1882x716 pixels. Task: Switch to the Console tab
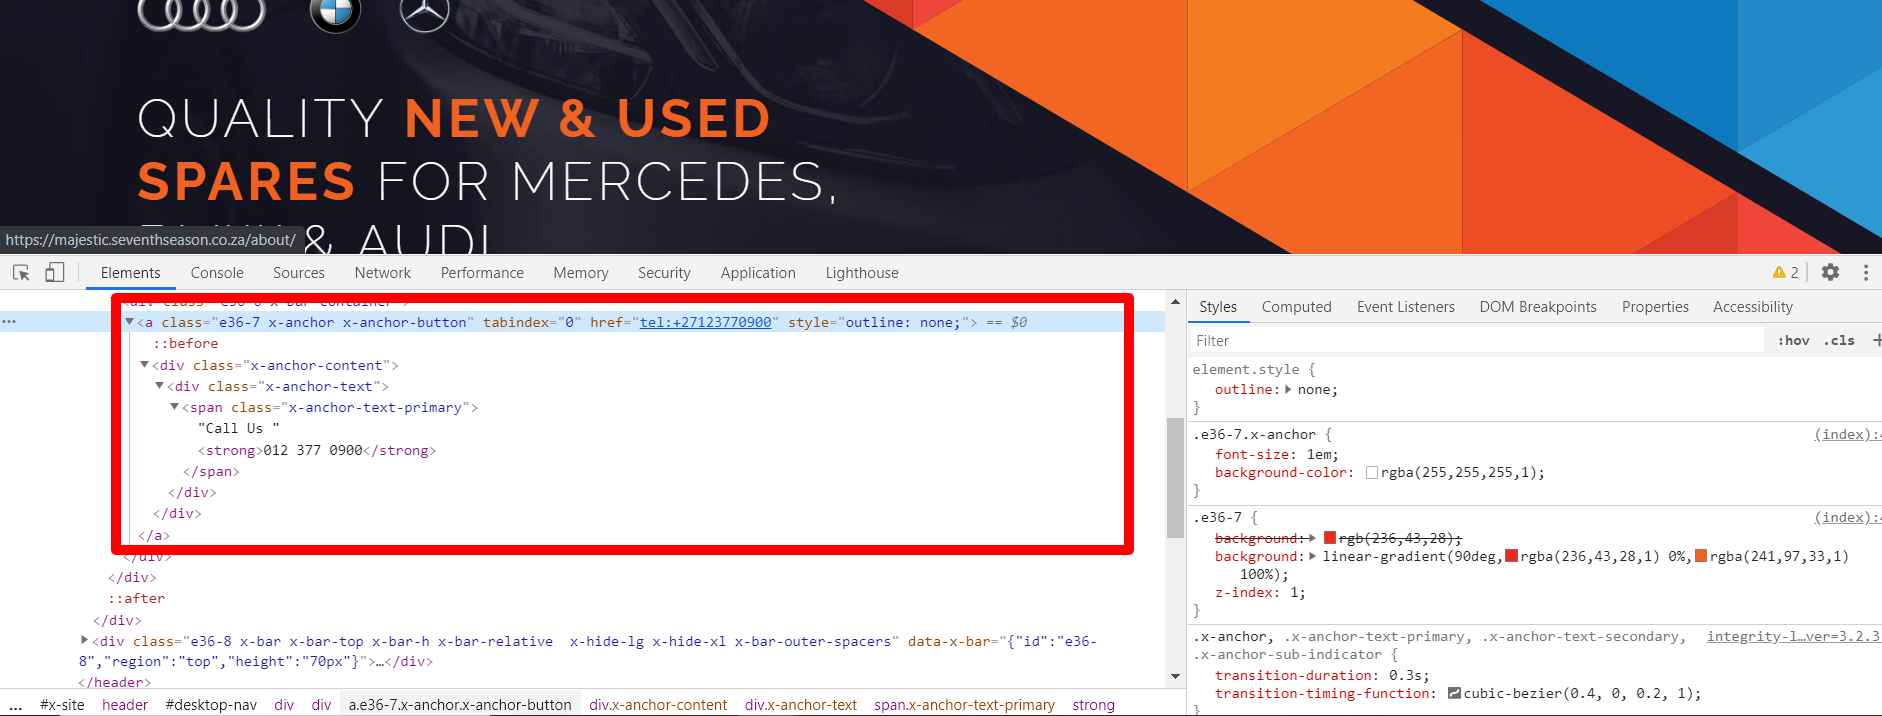[x=217, y=273]
